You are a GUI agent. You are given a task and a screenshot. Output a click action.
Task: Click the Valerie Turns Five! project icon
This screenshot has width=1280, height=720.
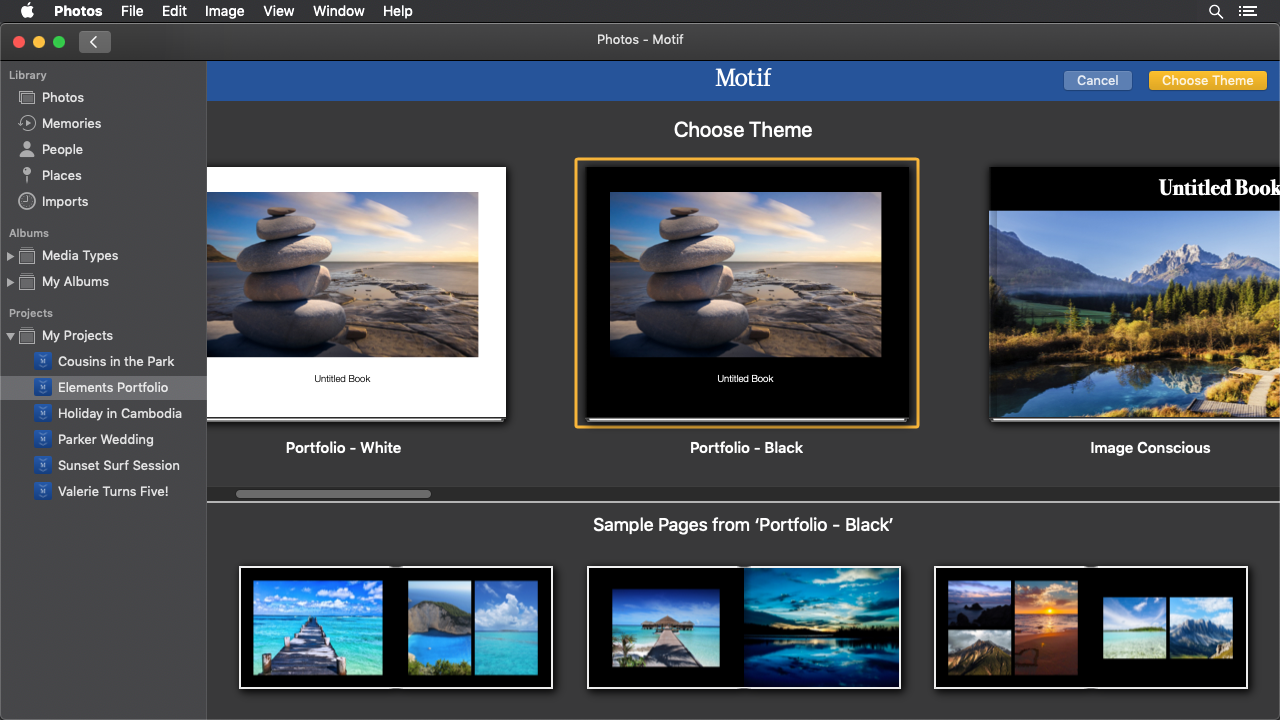pyautogui.click(x=42, y=491)
